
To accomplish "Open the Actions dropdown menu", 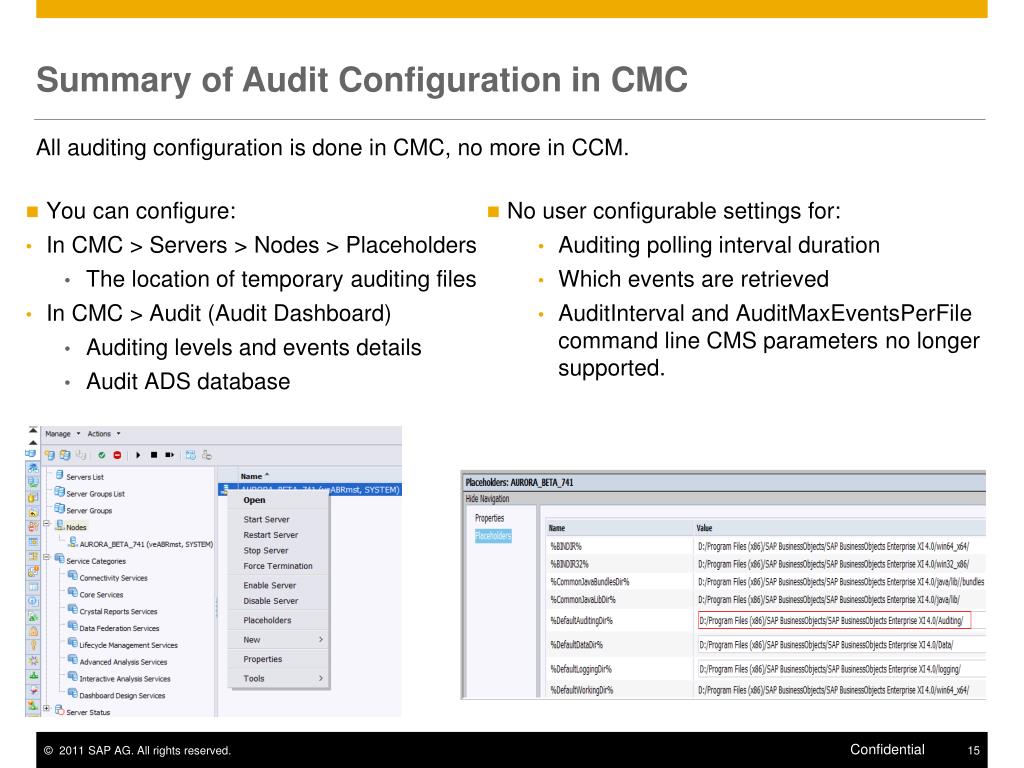I will 104,434.
